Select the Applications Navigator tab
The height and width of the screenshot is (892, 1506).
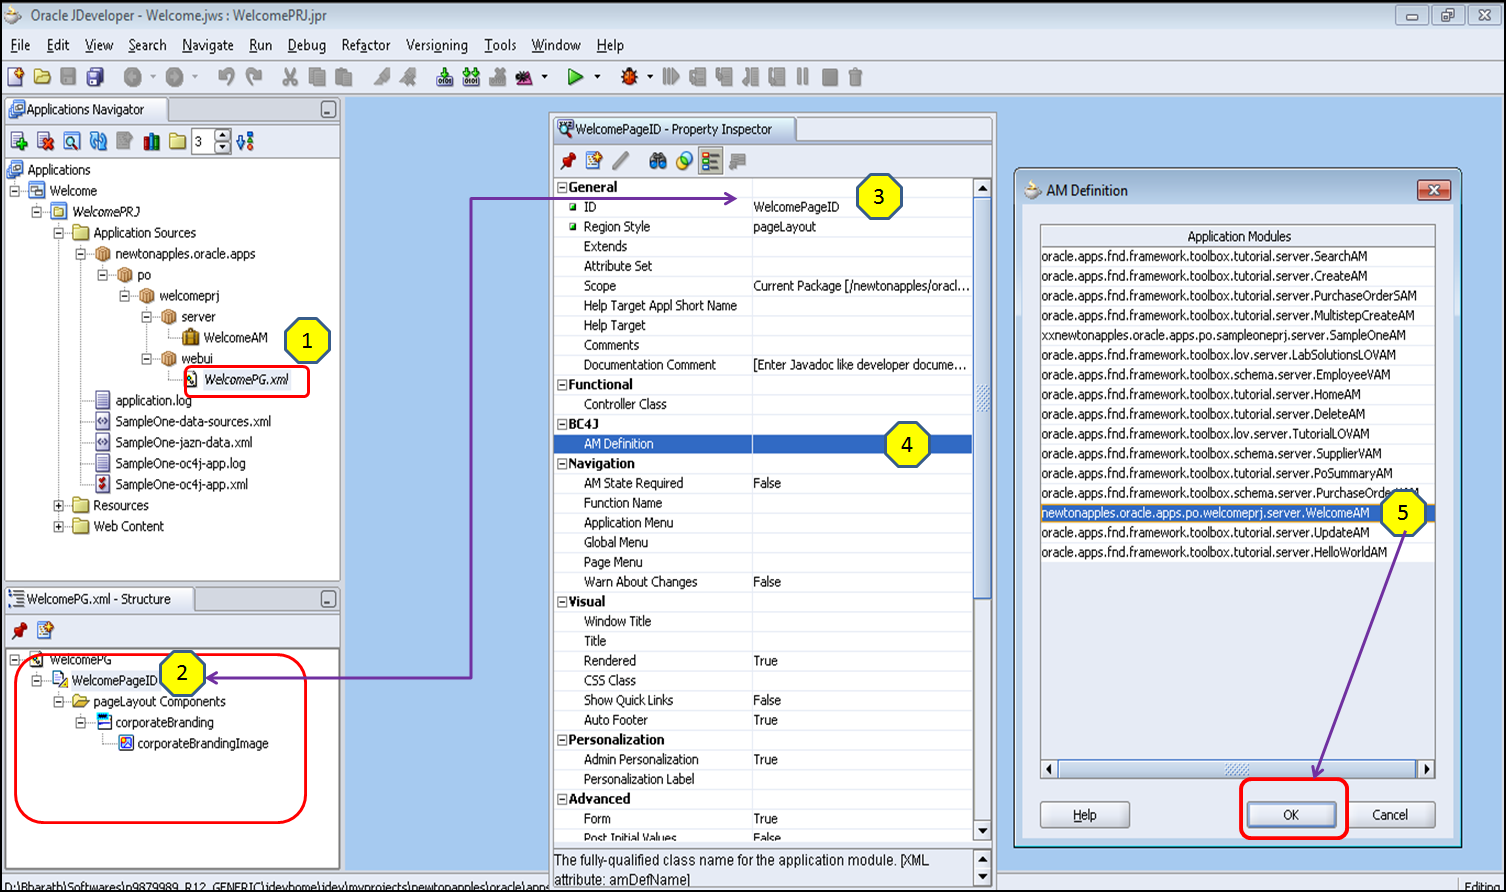(85, 110)
